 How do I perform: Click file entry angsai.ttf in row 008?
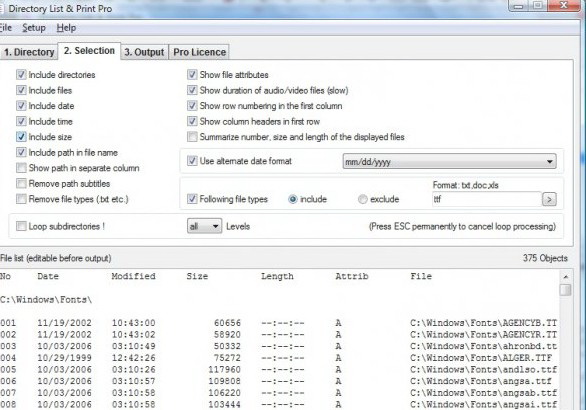coord(484,404)
